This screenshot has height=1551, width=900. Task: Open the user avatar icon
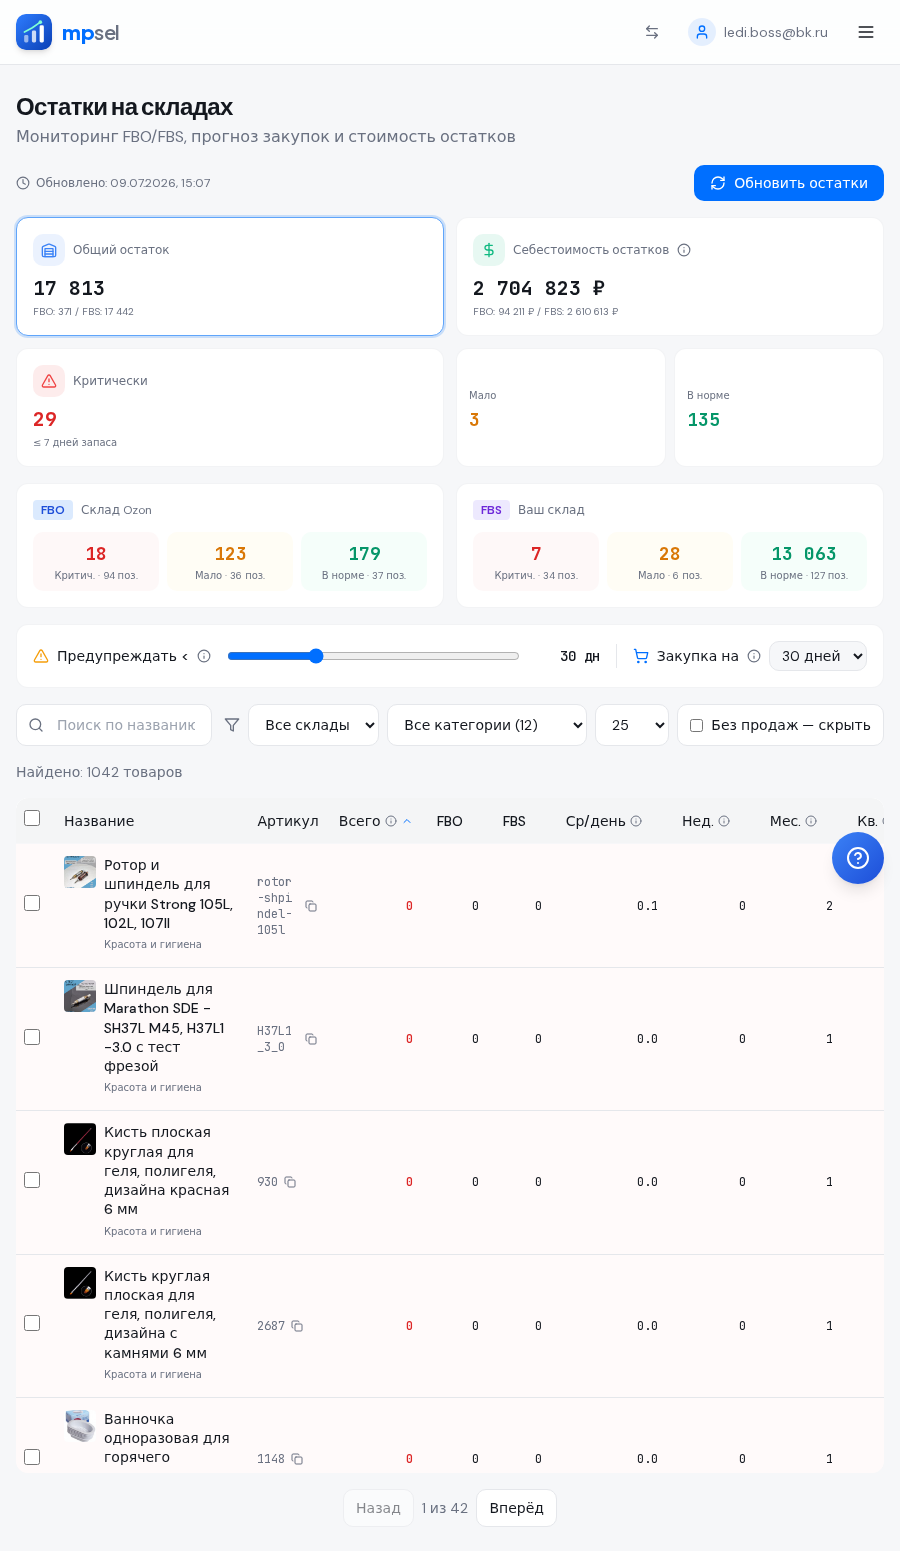coord(702,32)
